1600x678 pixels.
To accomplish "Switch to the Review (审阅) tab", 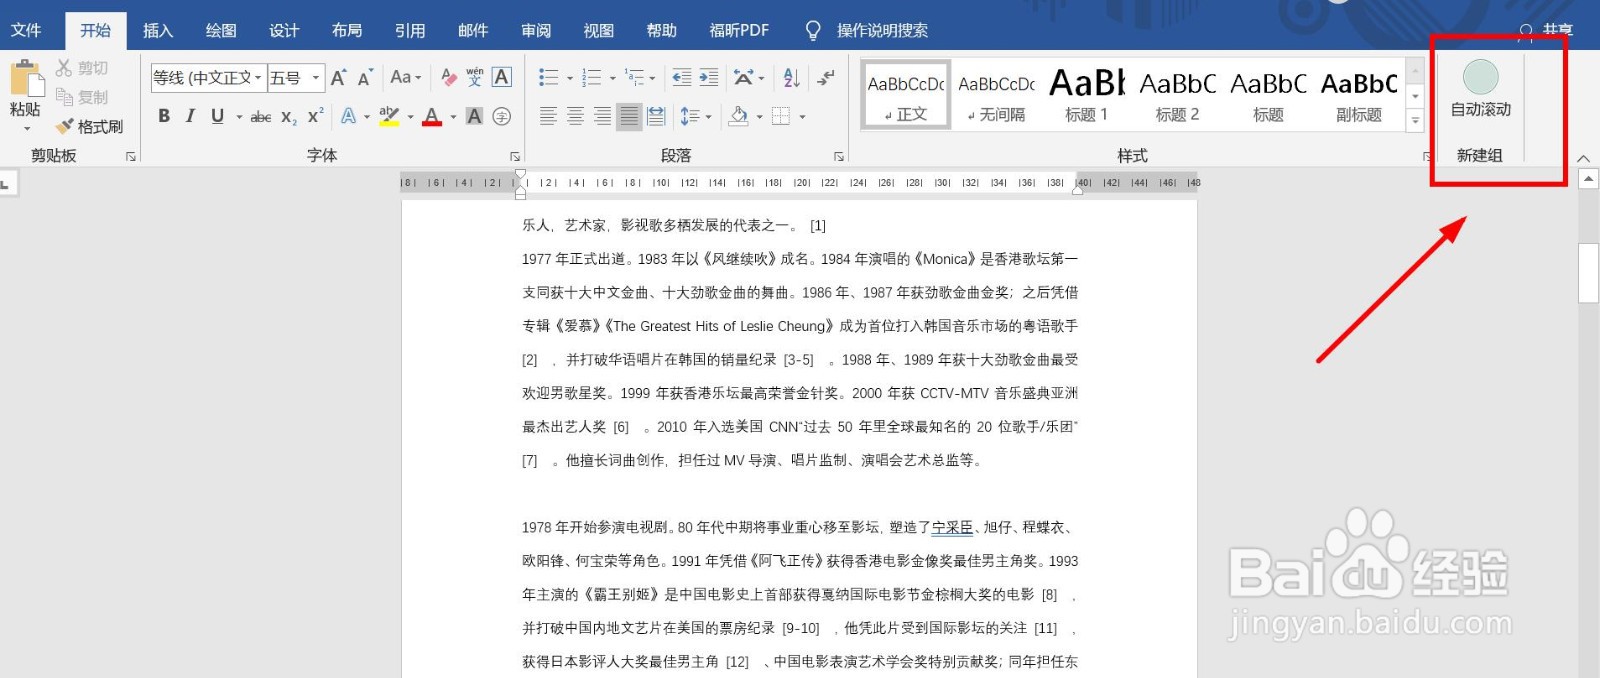I will click(x=536, y=31).
